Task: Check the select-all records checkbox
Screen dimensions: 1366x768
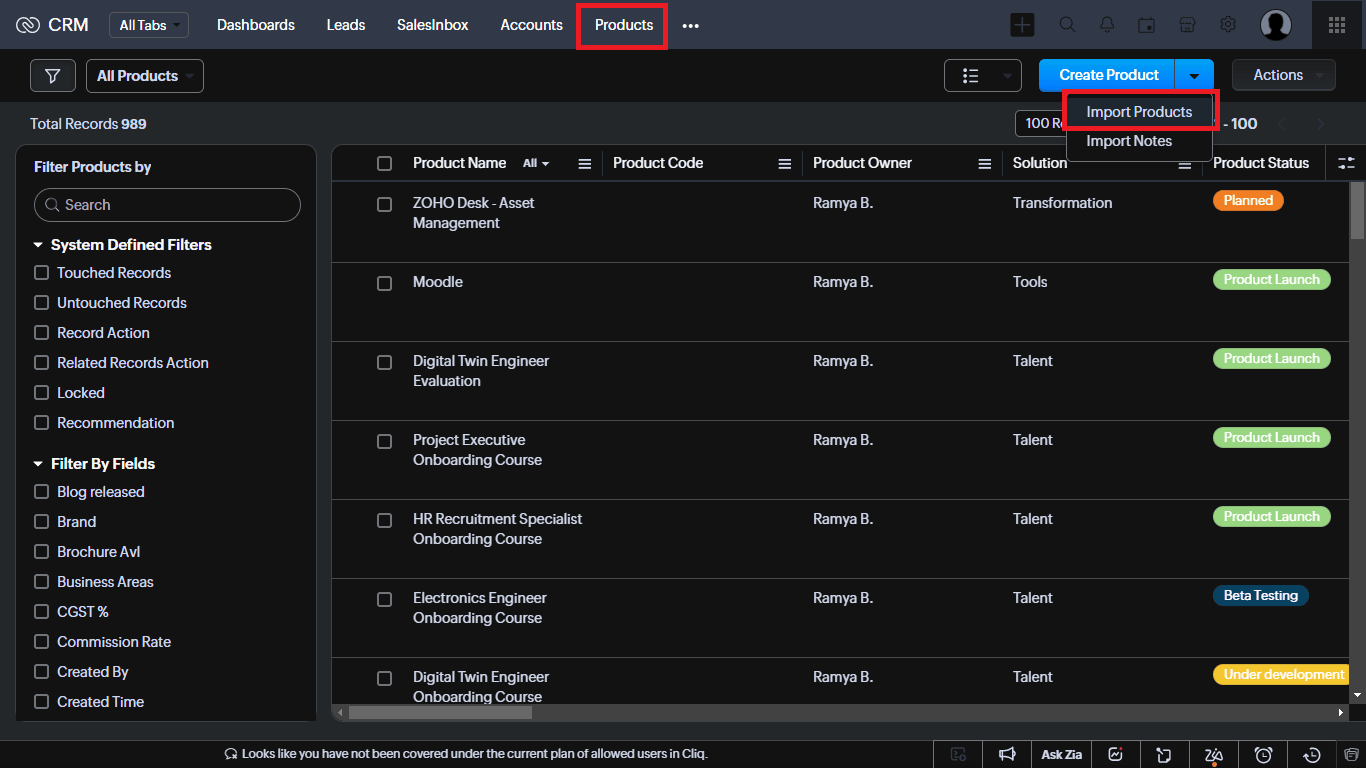Action: pyautogui.click(x=384, y=163)
